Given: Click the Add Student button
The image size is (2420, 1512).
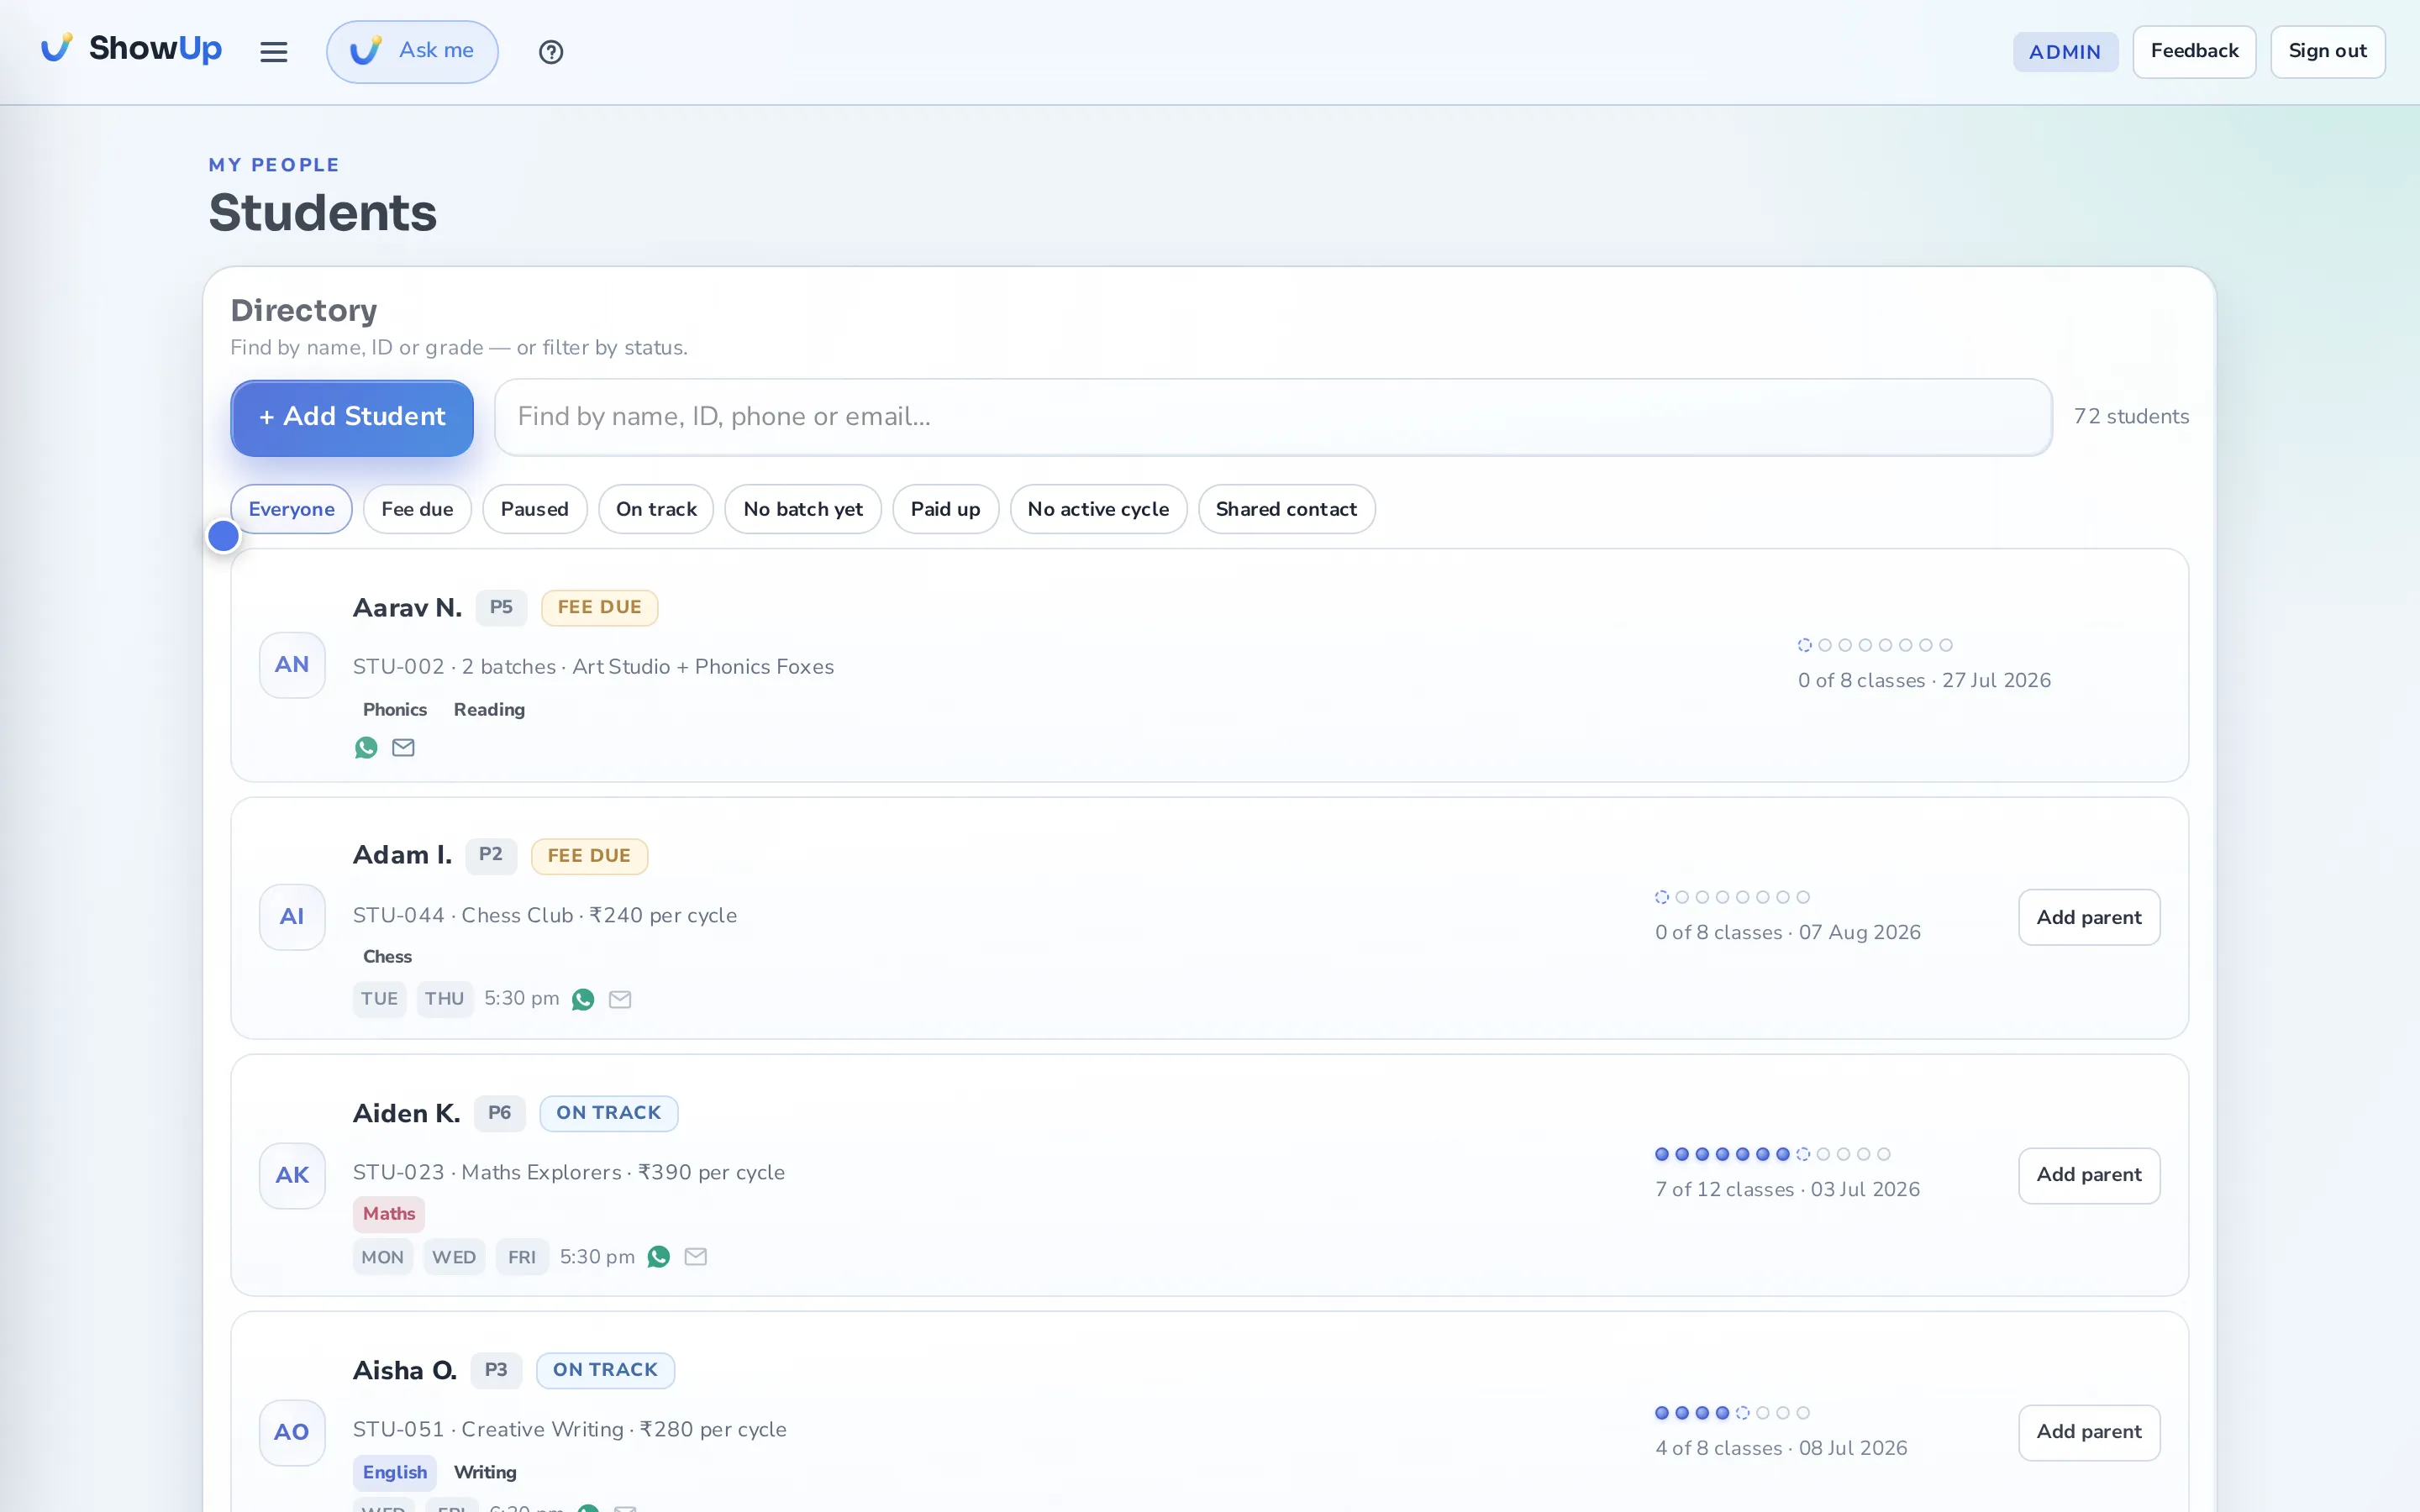Looking at the screenshot, I should (x=352, y=417).
